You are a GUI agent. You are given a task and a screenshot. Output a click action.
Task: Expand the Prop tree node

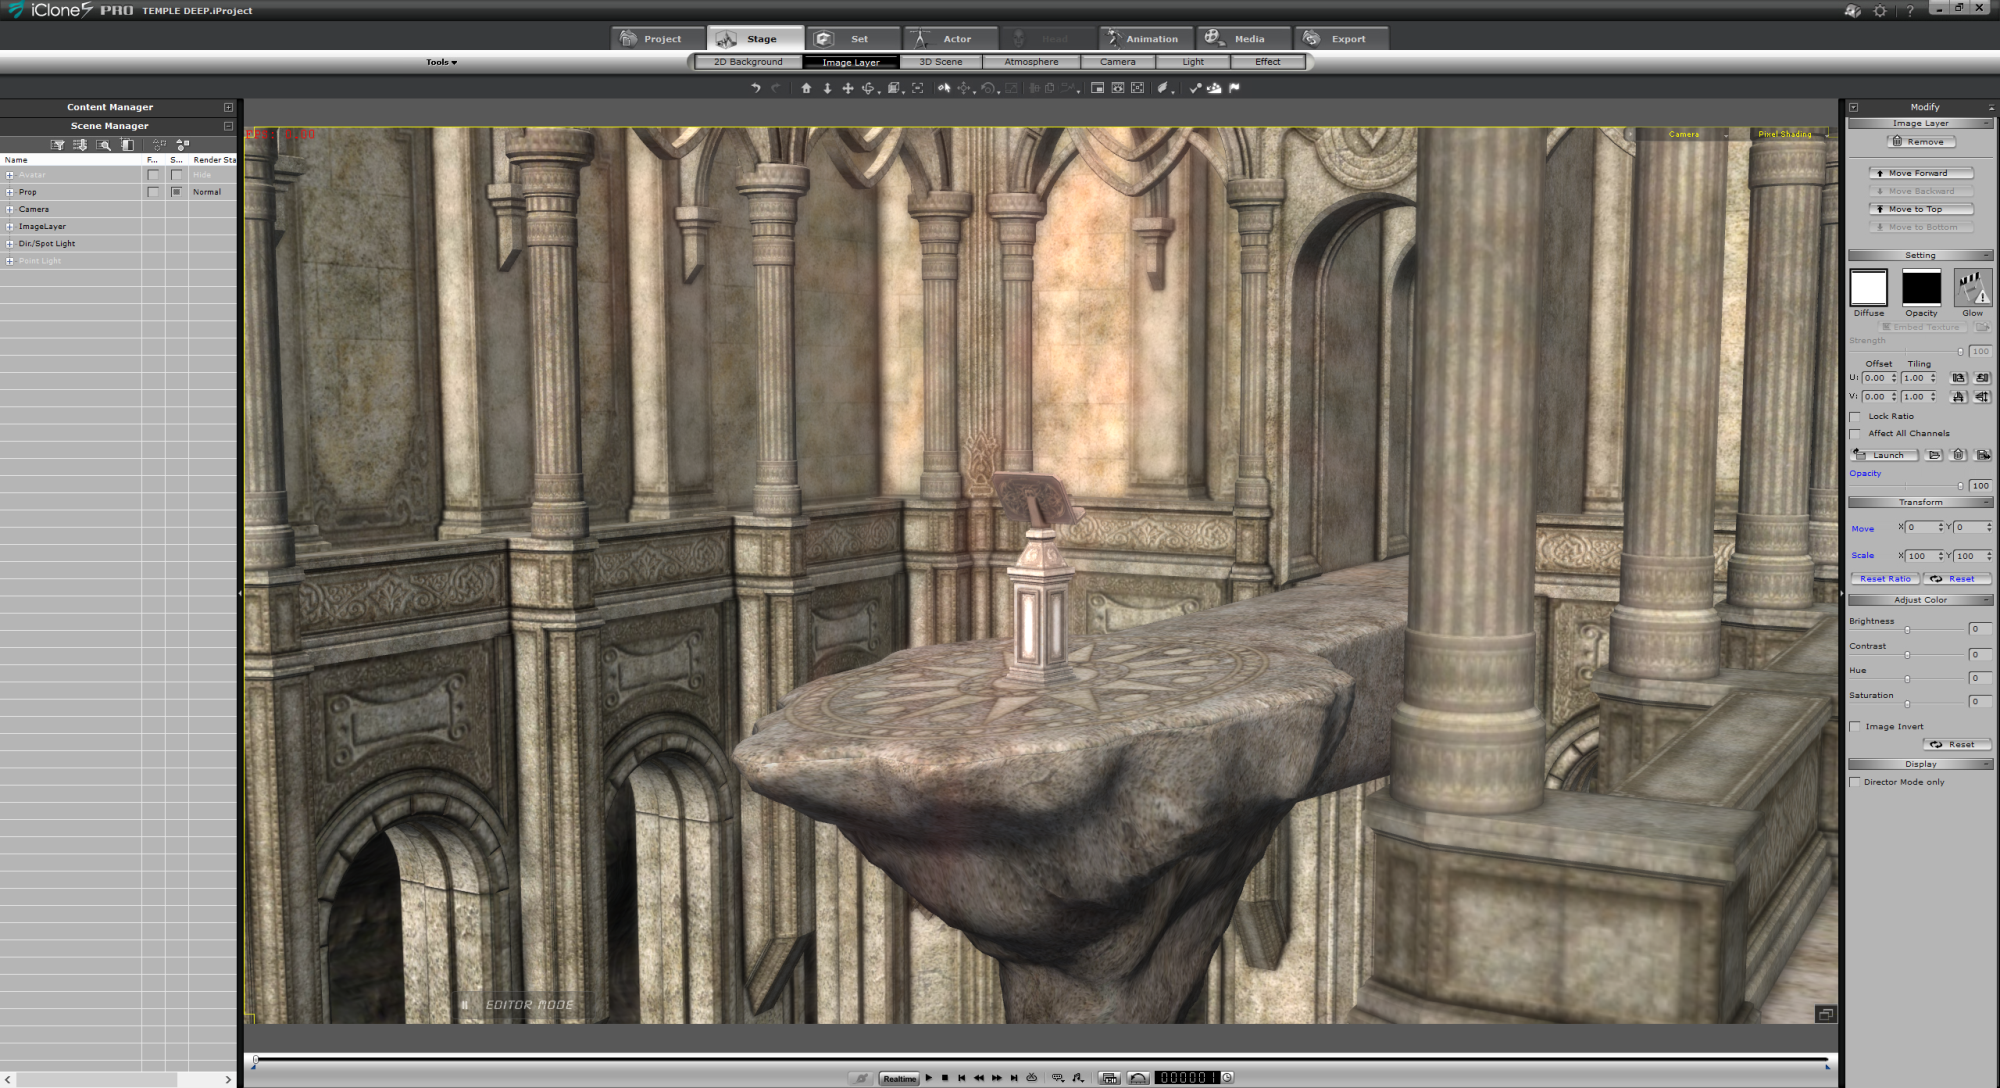10,192
